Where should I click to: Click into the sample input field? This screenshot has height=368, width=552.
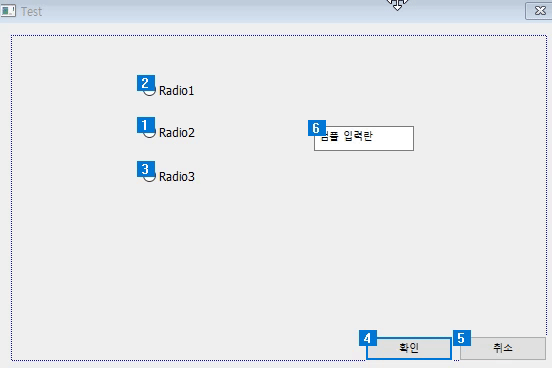[x=364, y=138]
